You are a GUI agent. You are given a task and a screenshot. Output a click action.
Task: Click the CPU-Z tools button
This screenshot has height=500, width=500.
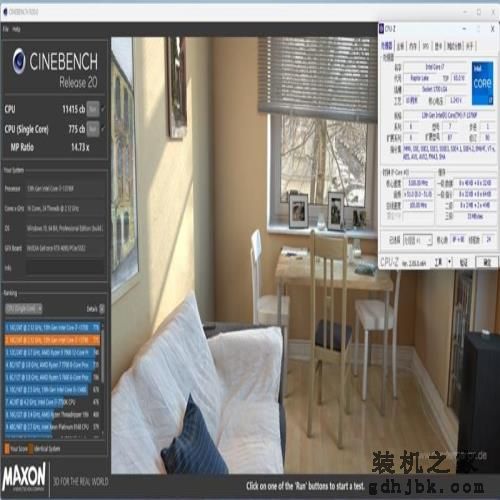point(439,262)
